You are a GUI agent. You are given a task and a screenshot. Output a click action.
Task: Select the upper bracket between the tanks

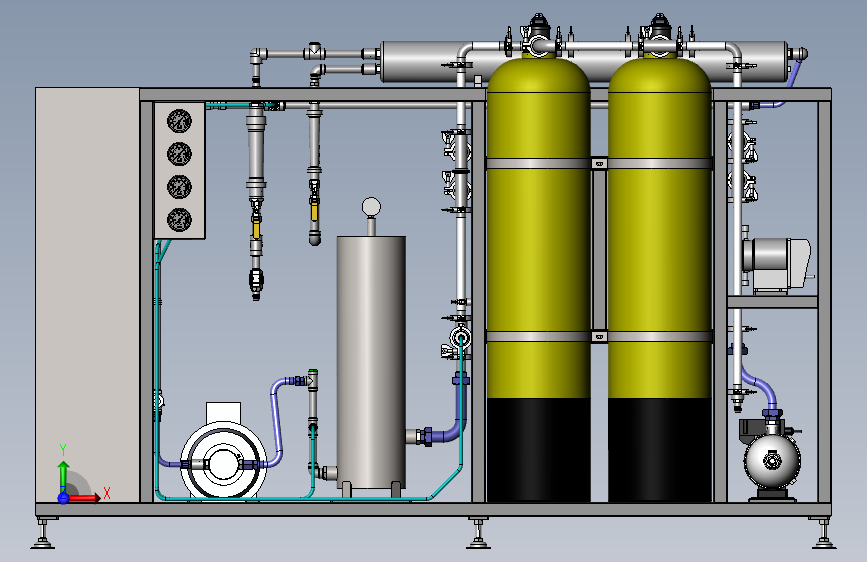click(x=599, y=163)
